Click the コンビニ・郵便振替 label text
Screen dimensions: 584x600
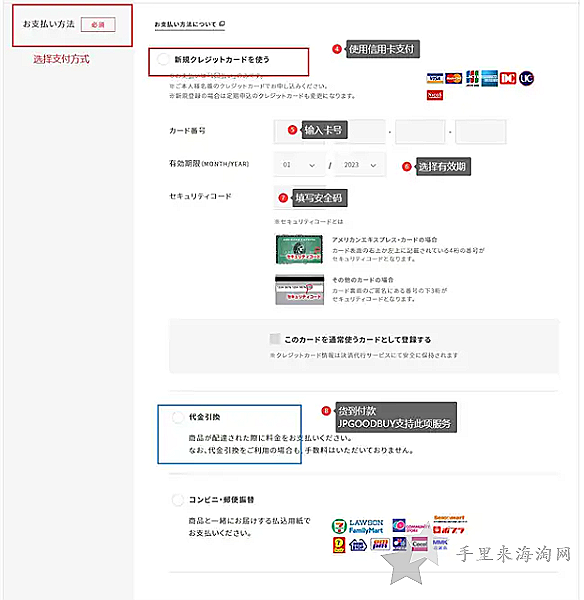(222, 500)
